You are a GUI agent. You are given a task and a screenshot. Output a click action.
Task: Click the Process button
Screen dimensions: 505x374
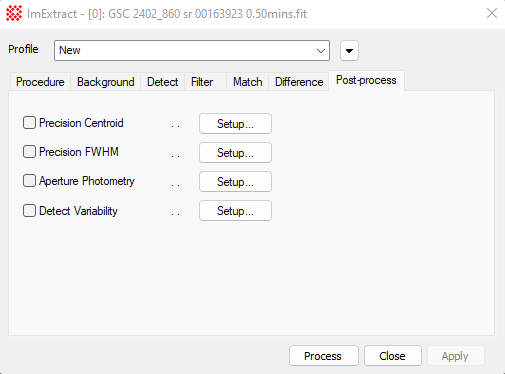[324, 356]
